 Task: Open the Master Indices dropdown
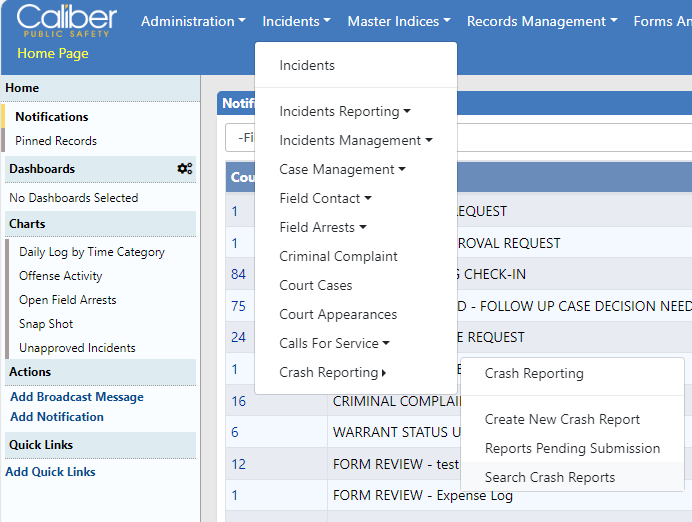[x=398, y=21]
